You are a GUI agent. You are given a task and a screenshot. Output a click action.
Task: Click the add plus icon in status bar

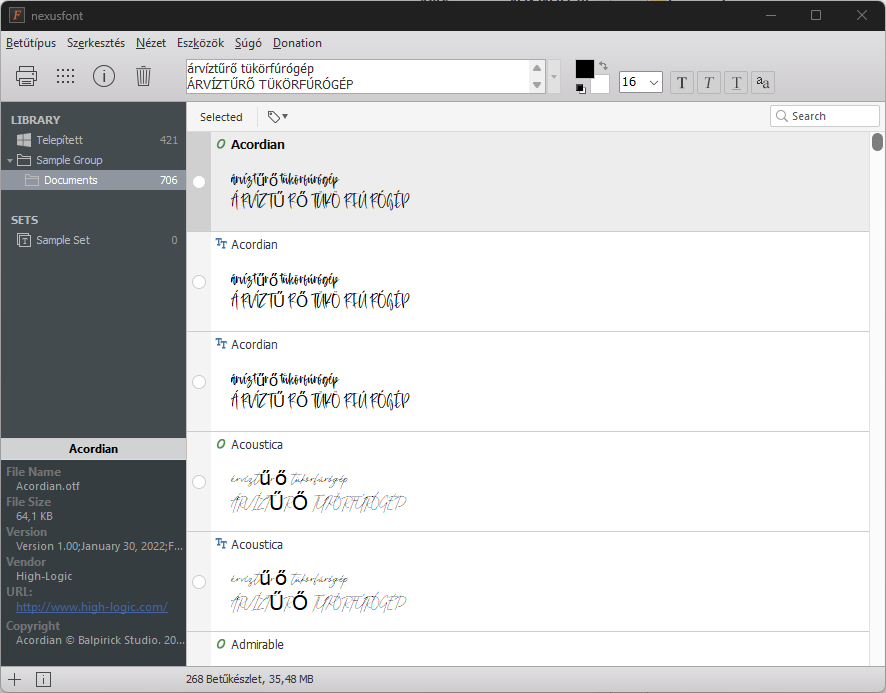pyautogui.click(x=15, y=679)
